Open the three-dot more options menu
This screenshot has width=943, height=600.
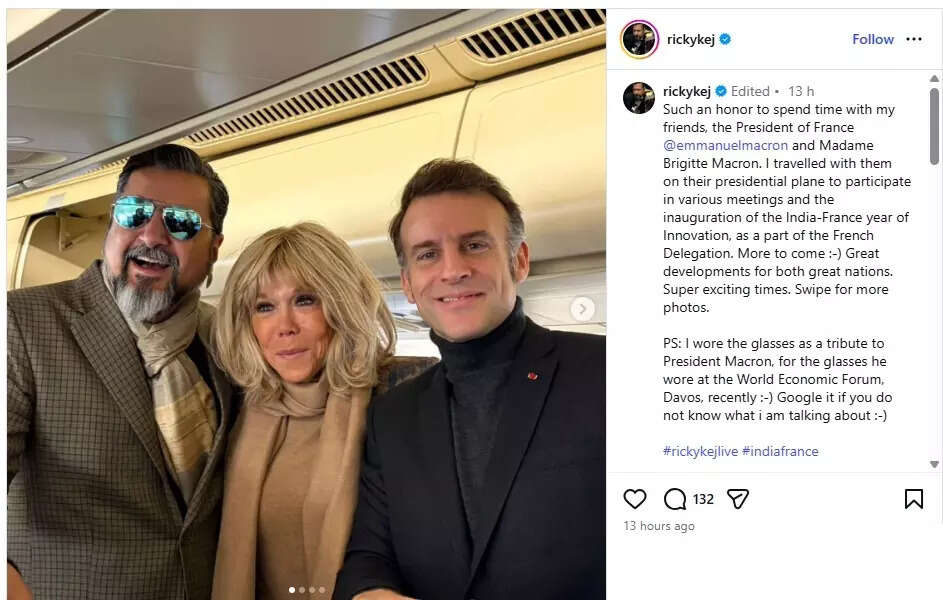(x=914, y=39)
